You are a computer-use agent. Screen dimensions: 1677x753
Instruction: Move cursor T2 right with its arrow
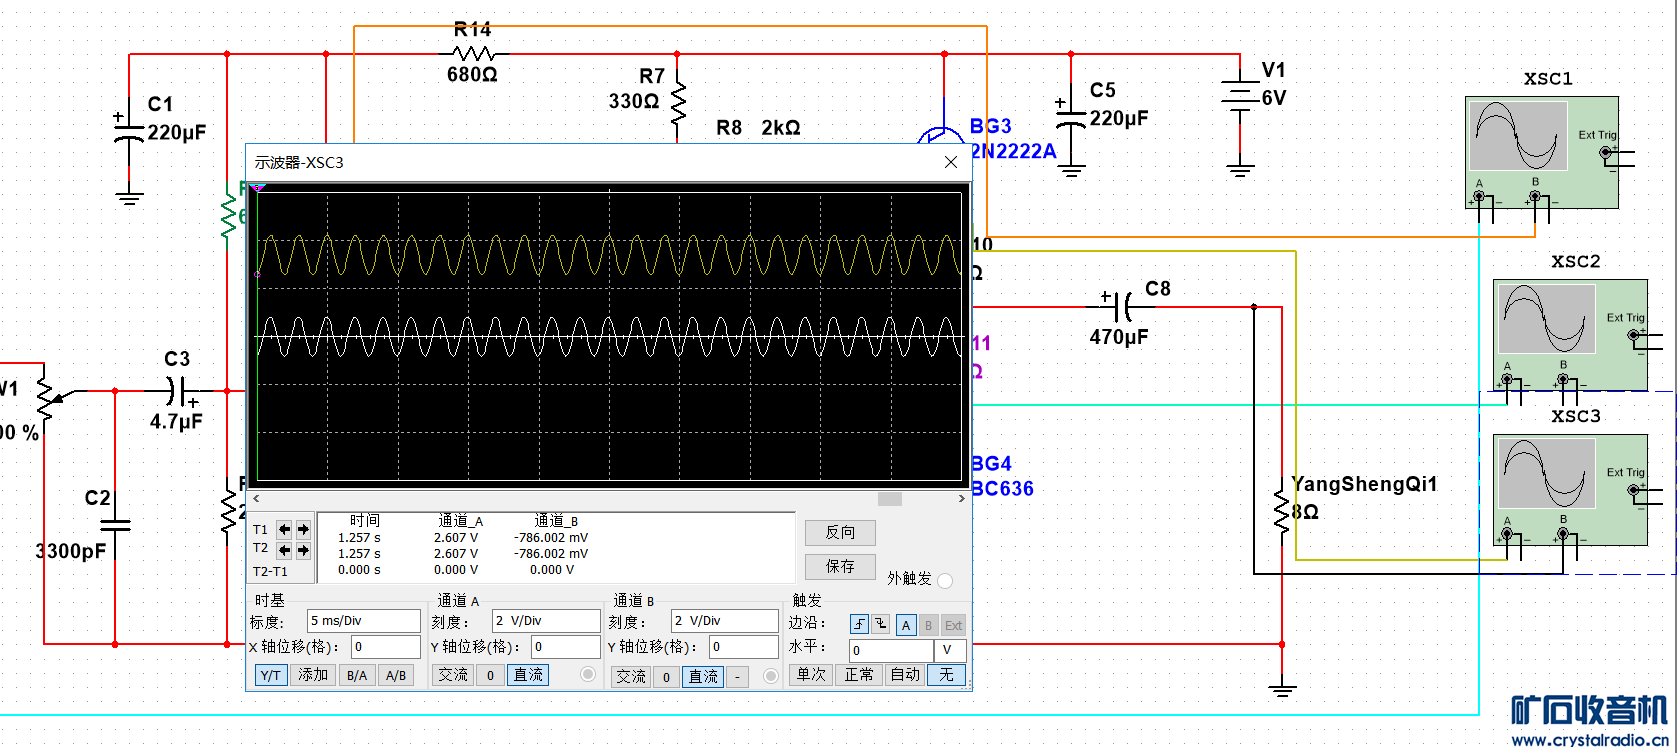coord(303,549)
